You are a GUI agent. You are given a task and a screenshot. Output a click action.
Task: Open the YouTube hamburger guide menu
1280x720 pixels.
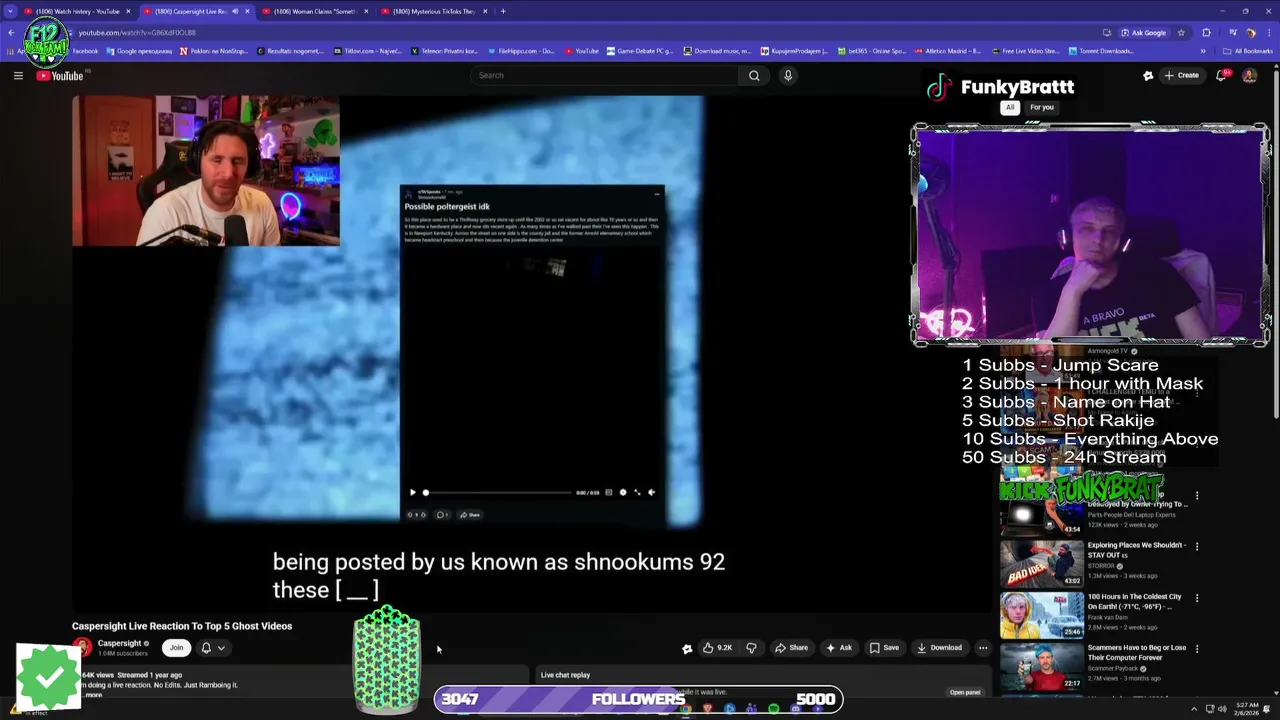(x=18, y=75)
